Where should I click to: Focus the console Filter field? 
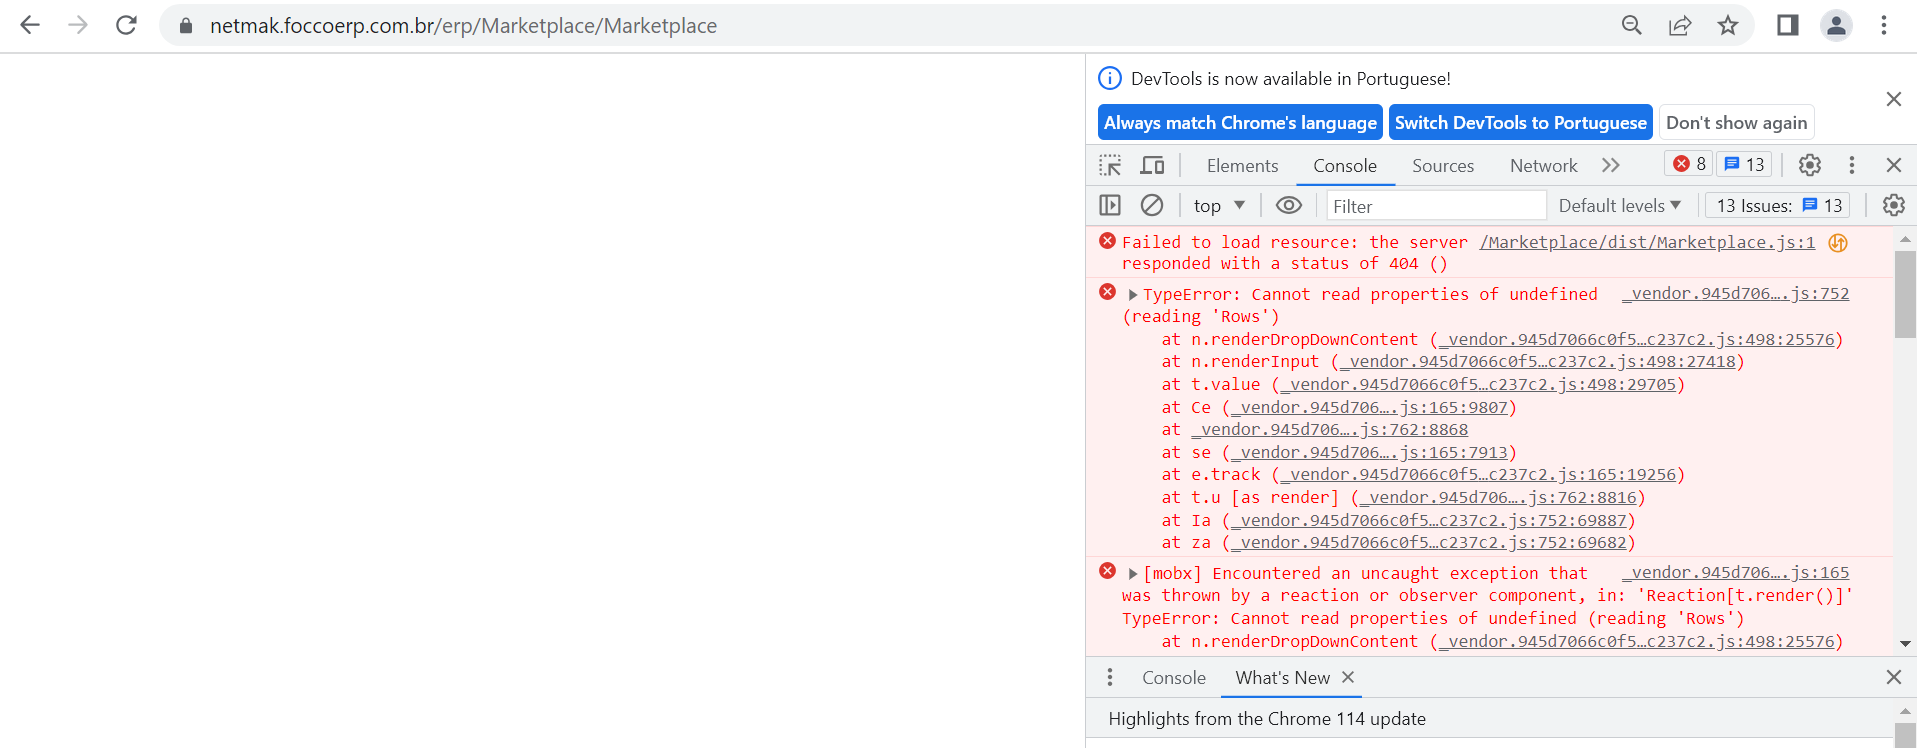point(1436,206)
